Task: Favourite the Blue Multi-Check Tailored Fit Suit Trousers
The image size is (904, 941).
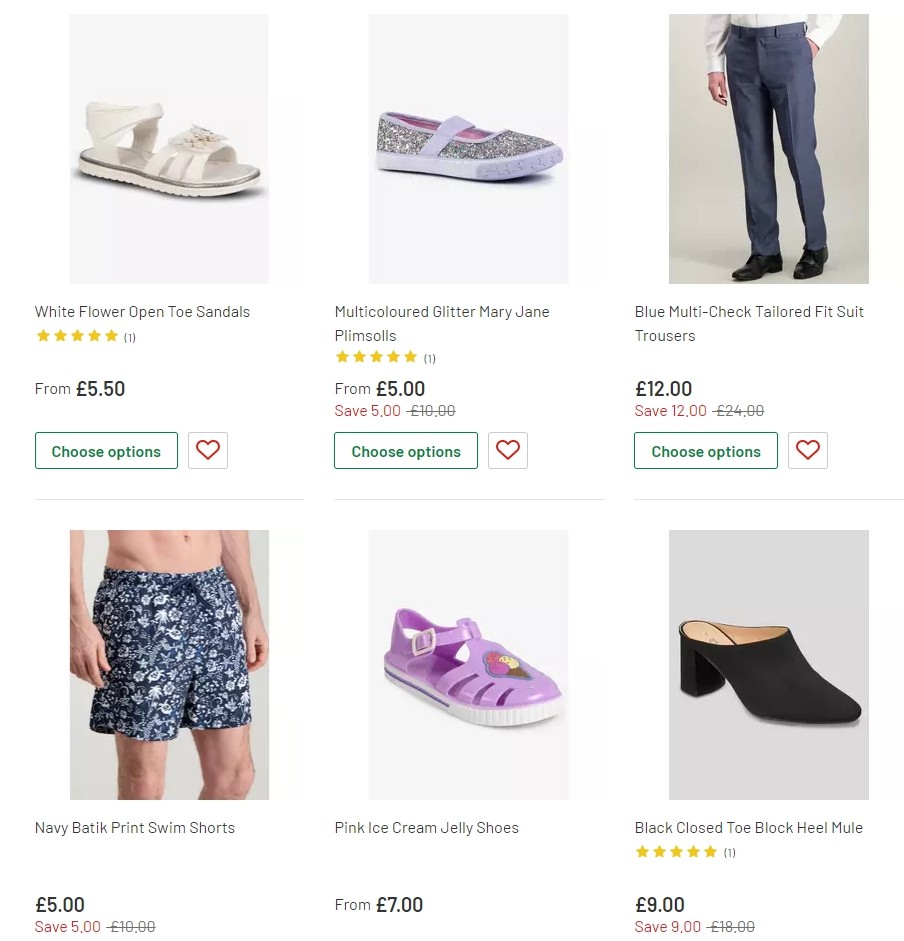Action: [808, 450]
